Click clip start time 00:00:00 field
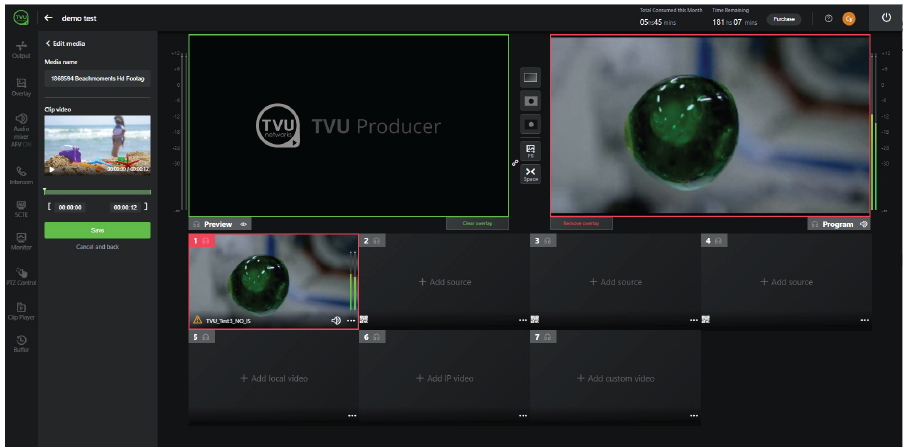Screen dimensions: 904x448 point(70,207)
